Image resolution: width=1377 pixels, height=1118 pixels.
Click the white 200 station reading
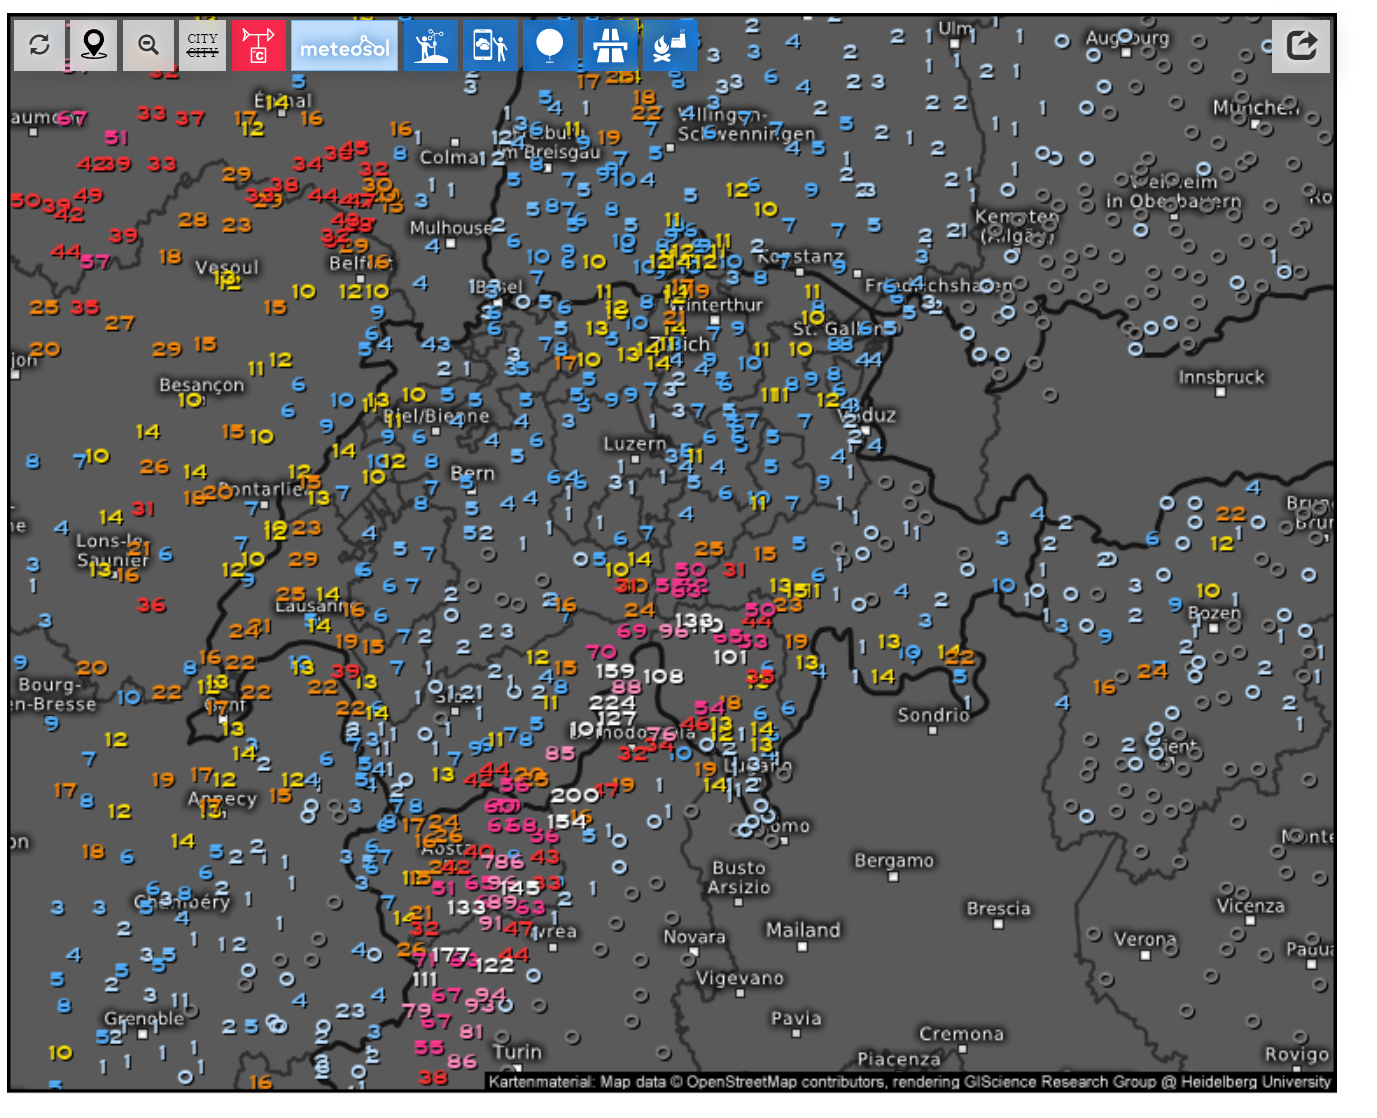[574, 795]
